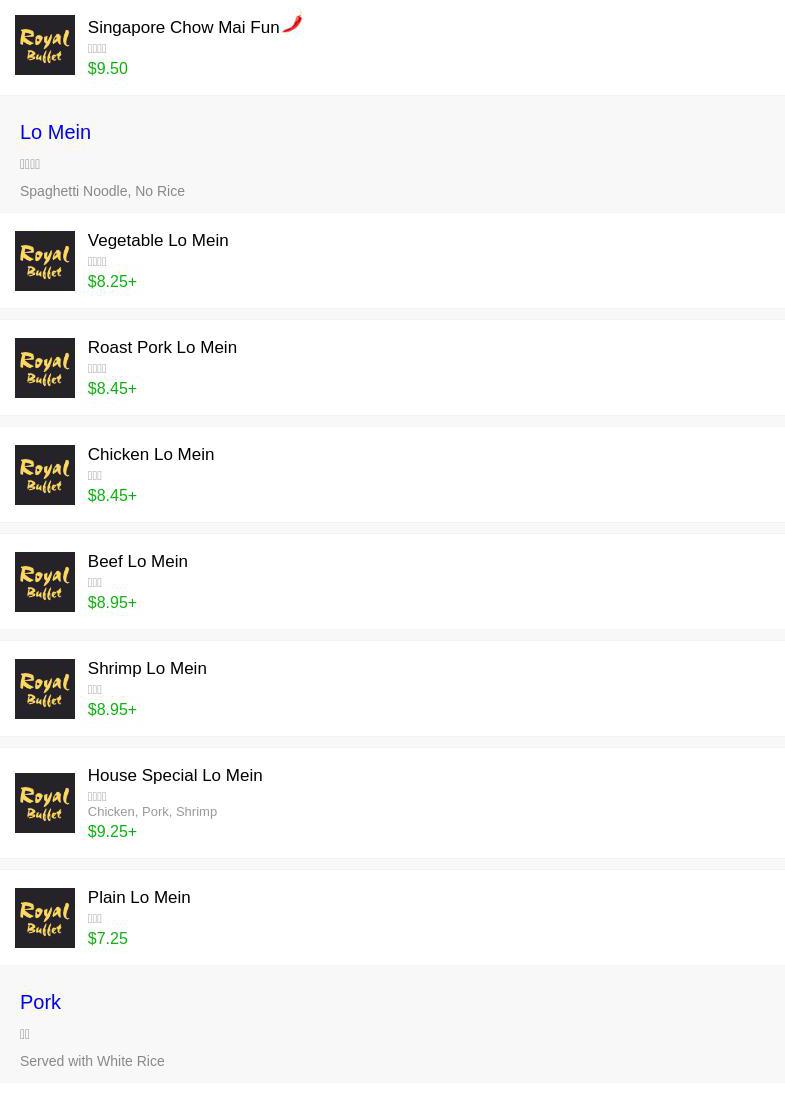The height and width of the screenshot is (1094, 785).
Task: Select the Singapore Chow Mai Fun title
Action: (184, 27)
